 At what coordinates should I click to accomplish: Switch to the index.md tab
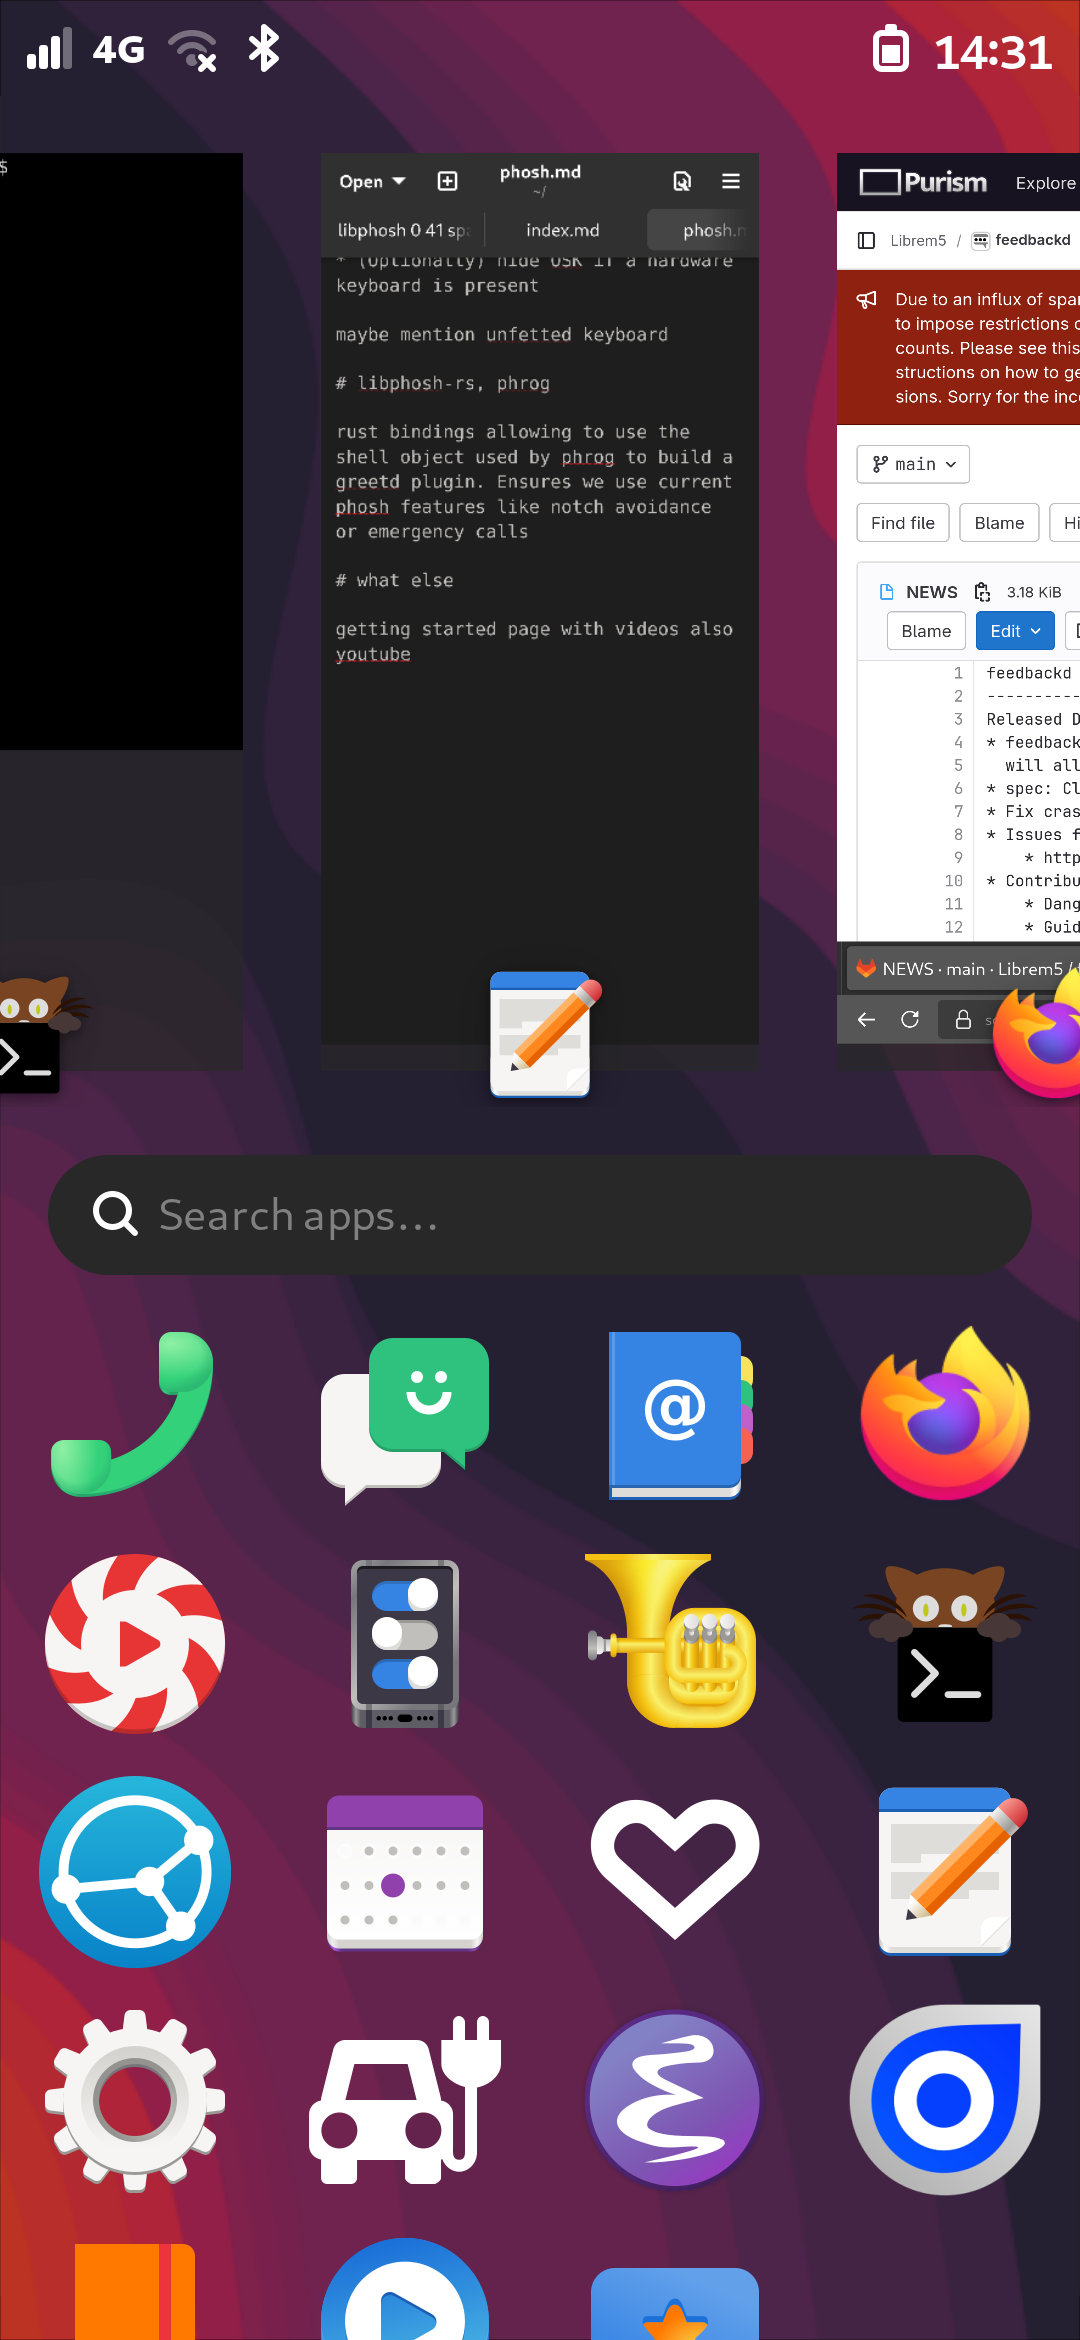[563, 230]
